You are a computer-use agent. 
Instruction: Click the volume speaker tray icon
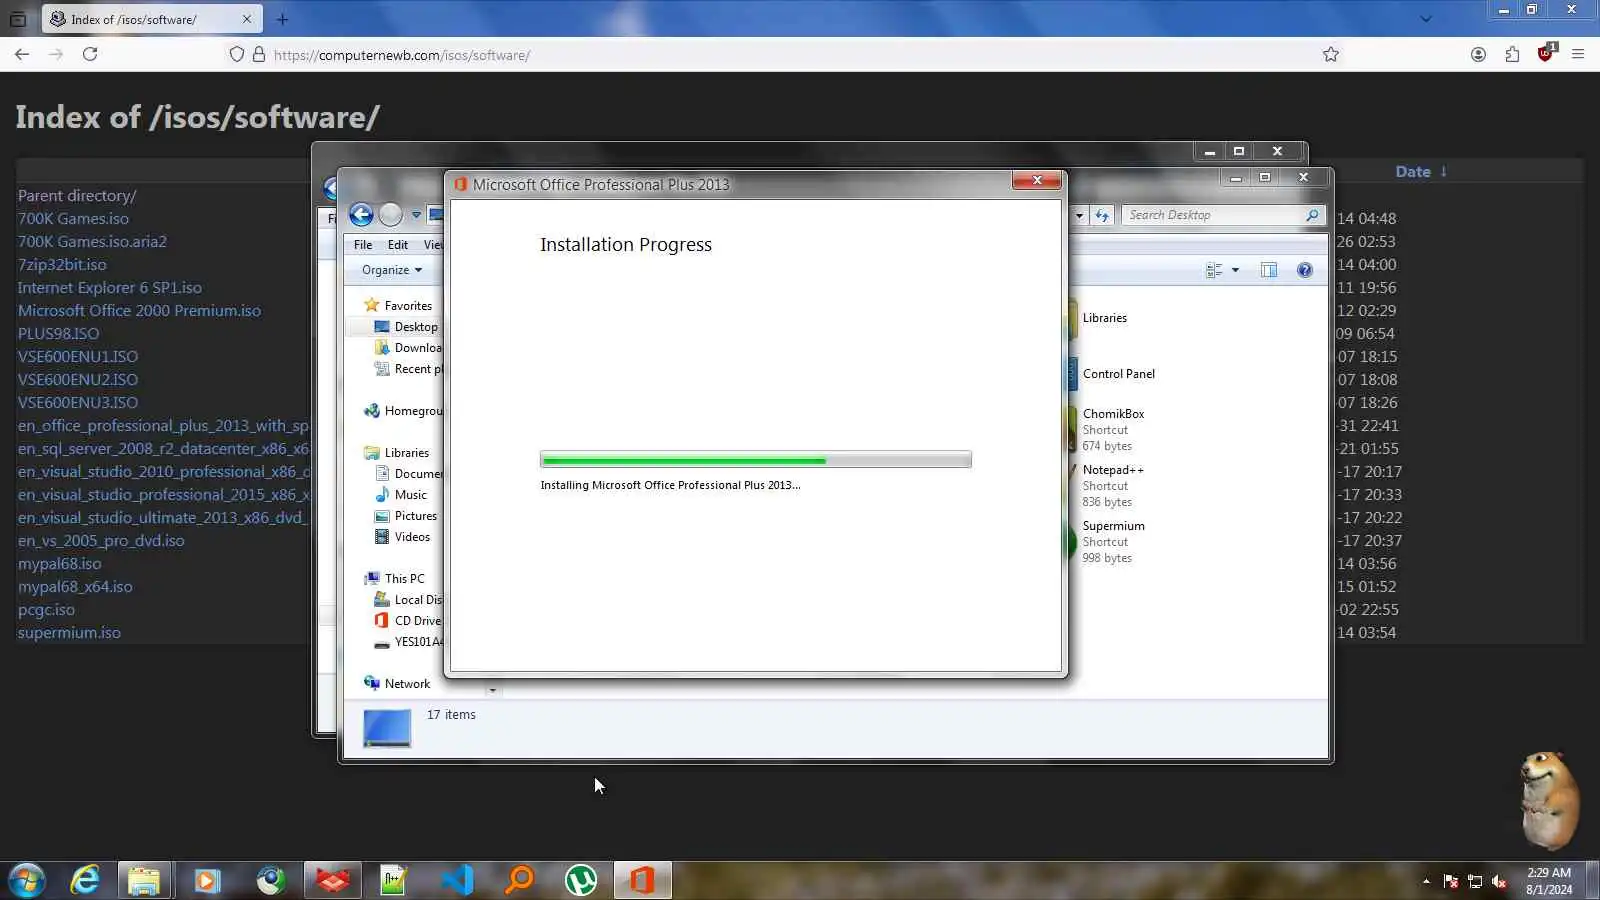[x=1499, y=881]
